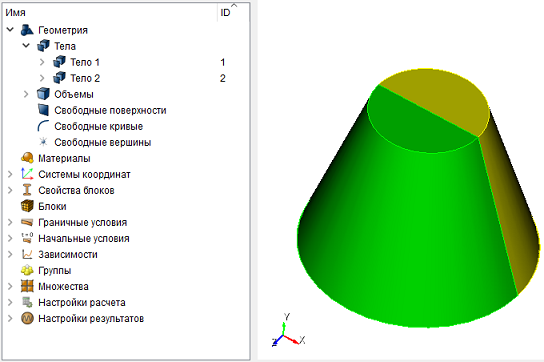This screenshot has width=544, height=362.
Task: Expand Граничные условия node
Action: (x=10, y=222)
